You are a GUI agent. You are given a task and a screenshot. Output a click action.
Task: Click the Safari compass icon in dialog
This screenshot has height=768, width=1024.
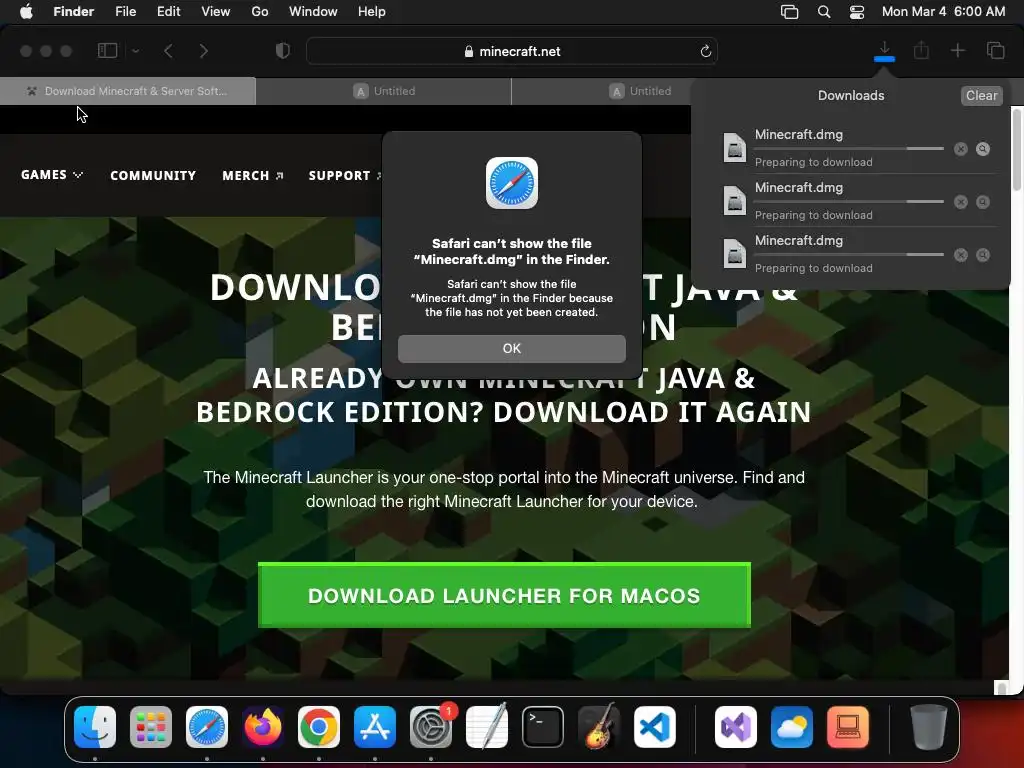point(511,183)
